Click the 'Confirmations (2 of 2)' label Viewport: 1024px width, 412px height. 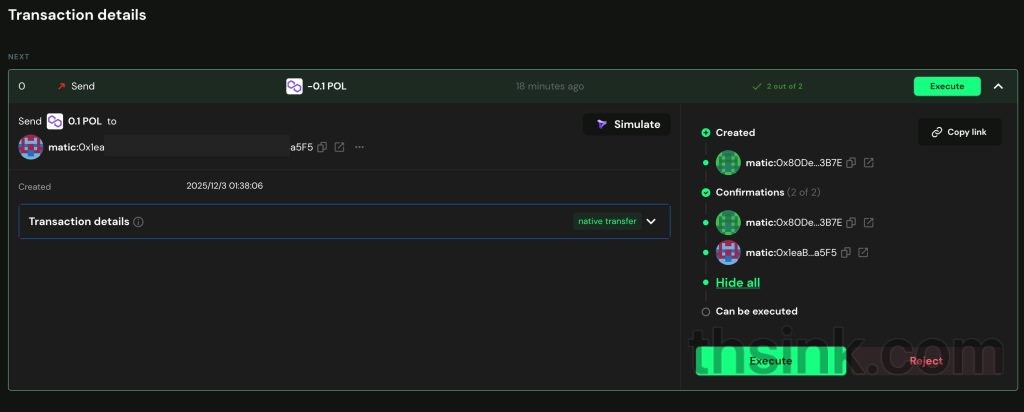point(768,193)
